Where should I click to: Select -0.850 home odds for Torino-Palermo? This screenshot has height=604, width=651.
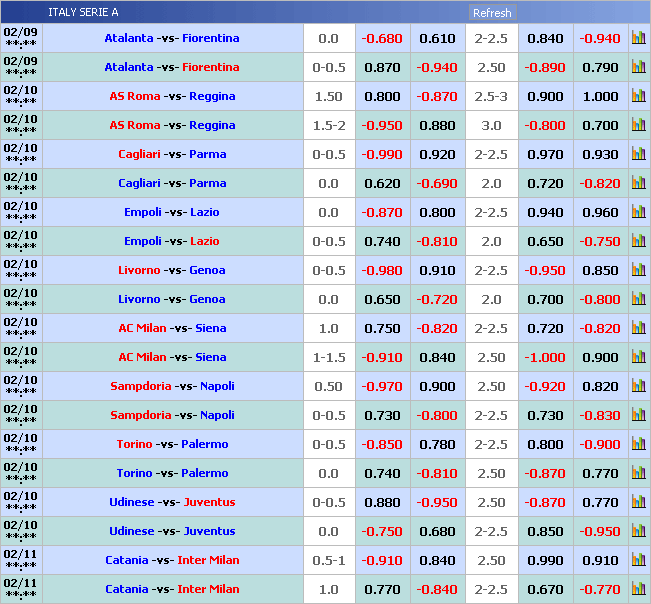tap(382, 445)
